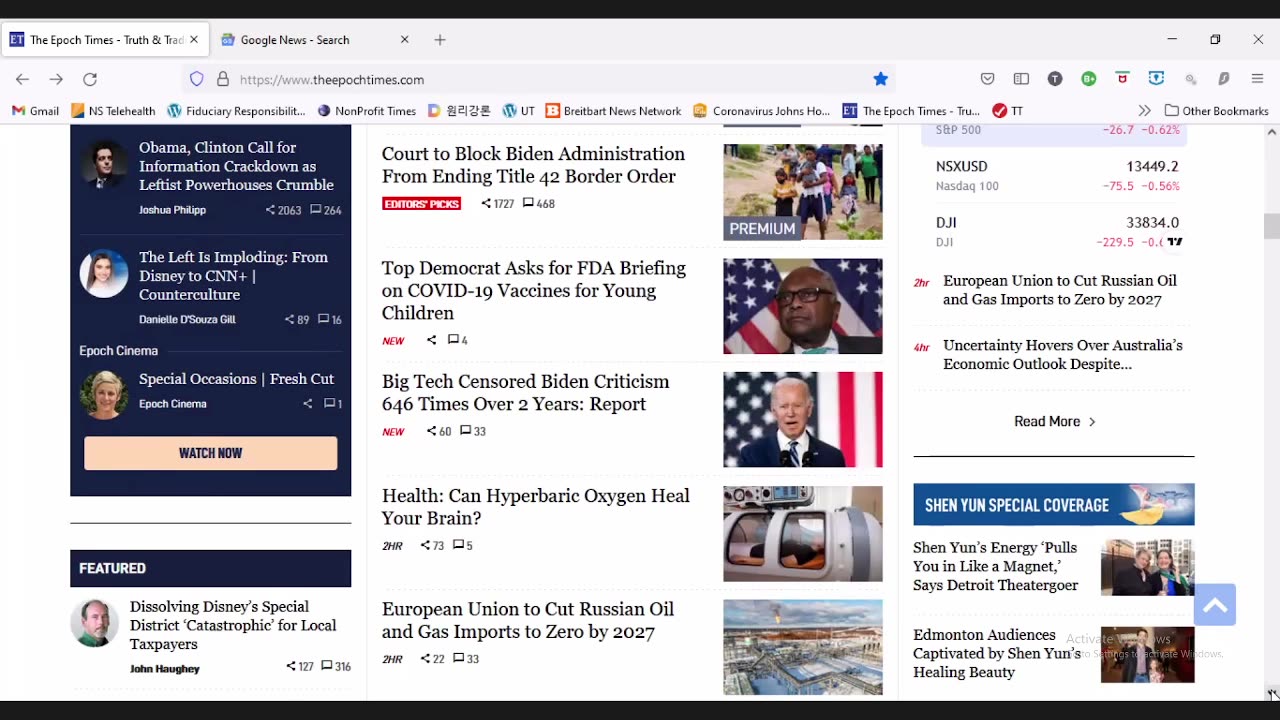Toggle the reader sidebar view icon
The width and height of the screenshot is (1280, 720).
point(1021,79)
